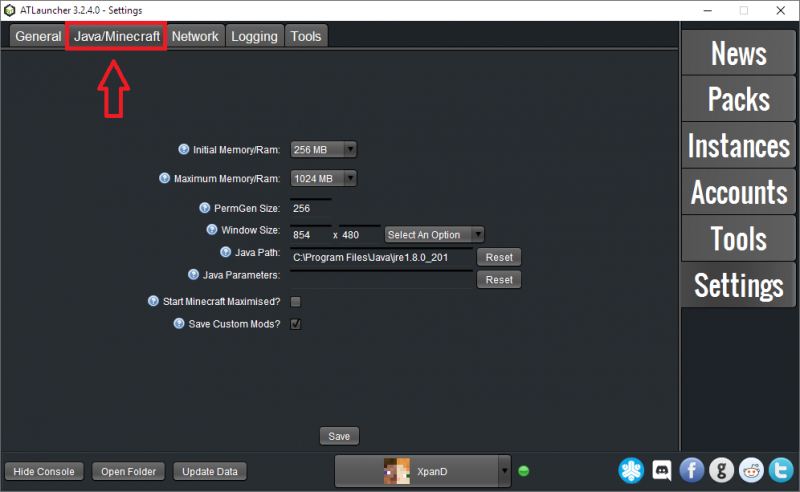Image resolution: width=800 pixels, height=492 pixels.
Task: Open the Packs section
Action: pos(738,99)
